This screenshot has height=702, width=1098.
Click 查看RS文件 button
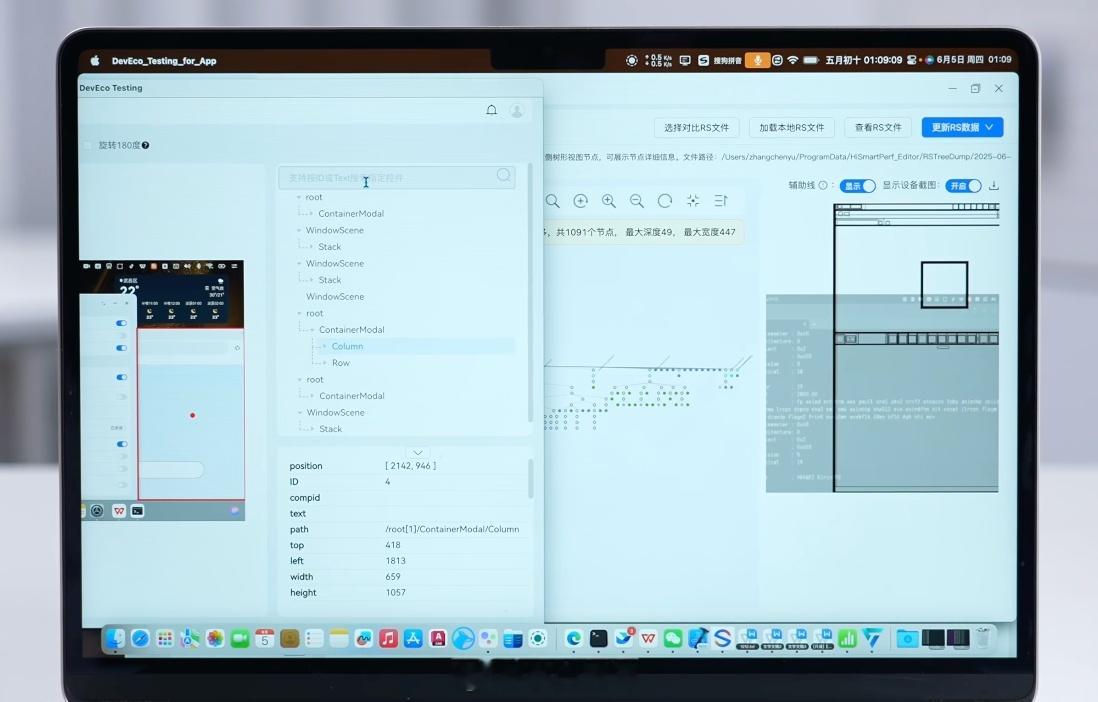pos(878,128)
